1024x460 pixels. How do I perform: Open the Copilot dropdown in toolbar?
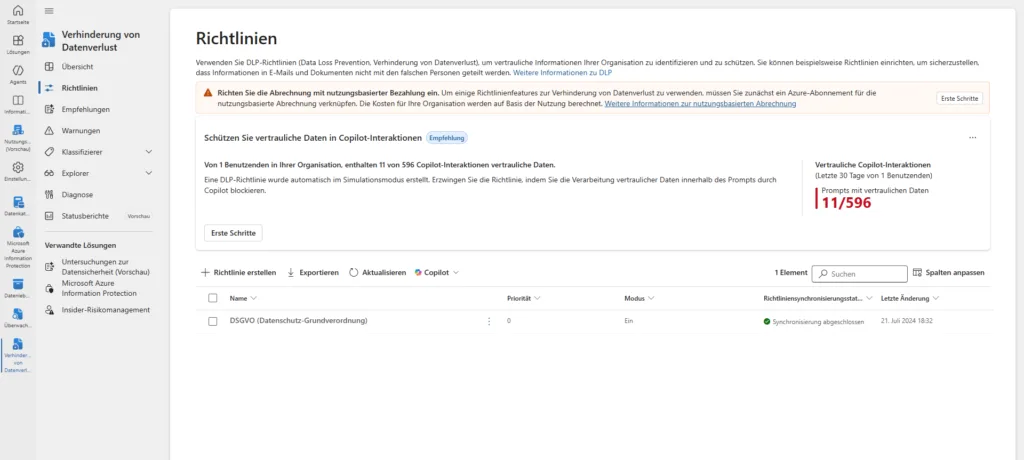(436, 272)
